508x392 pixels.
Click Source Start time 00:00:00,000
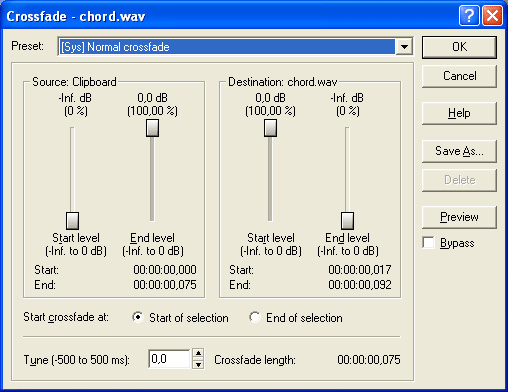point(165,269)
